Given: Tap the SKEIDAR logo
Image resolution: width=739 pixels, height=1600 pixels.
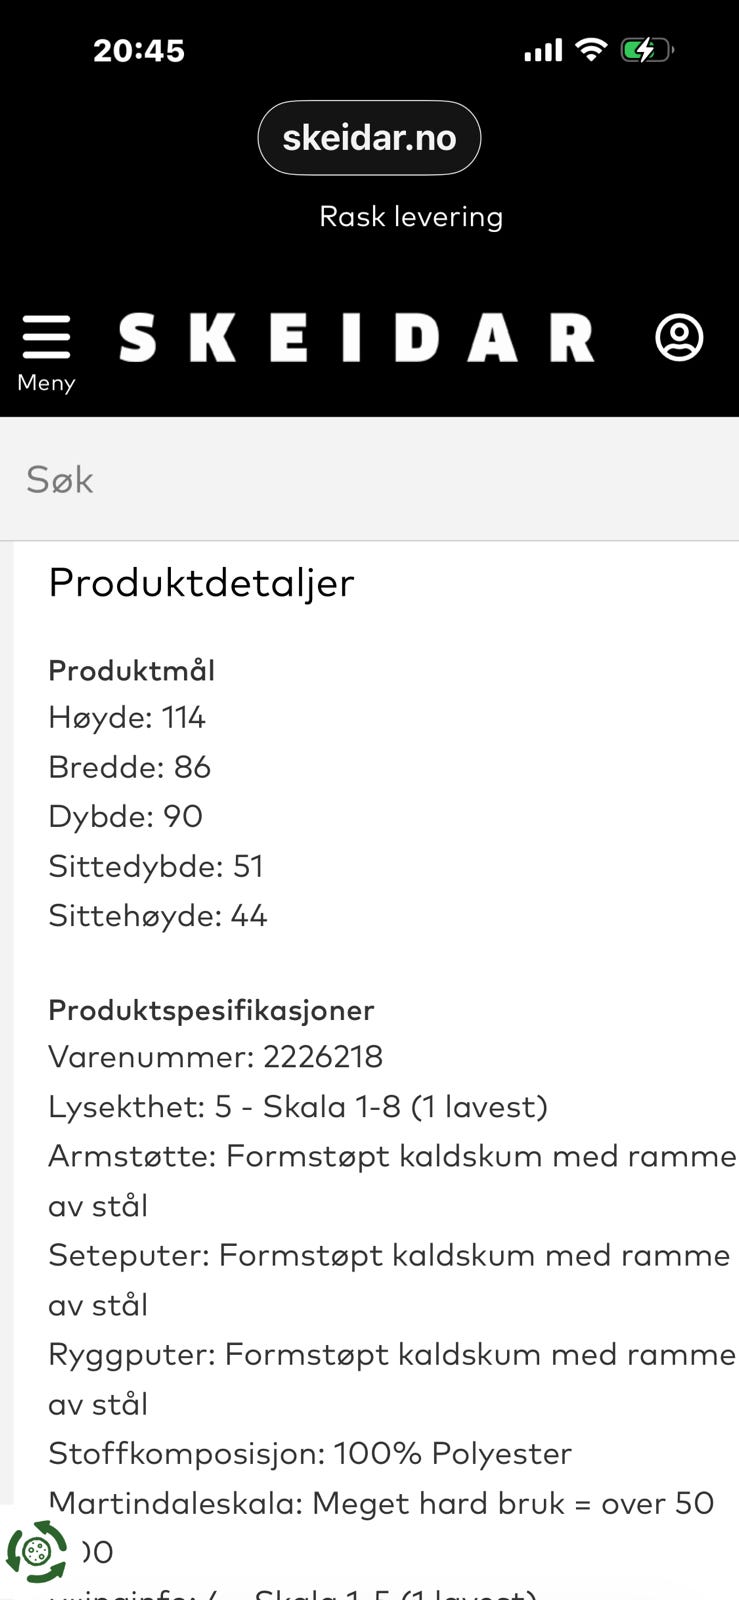Looking at the screenshot, I should tap(356, 338).
